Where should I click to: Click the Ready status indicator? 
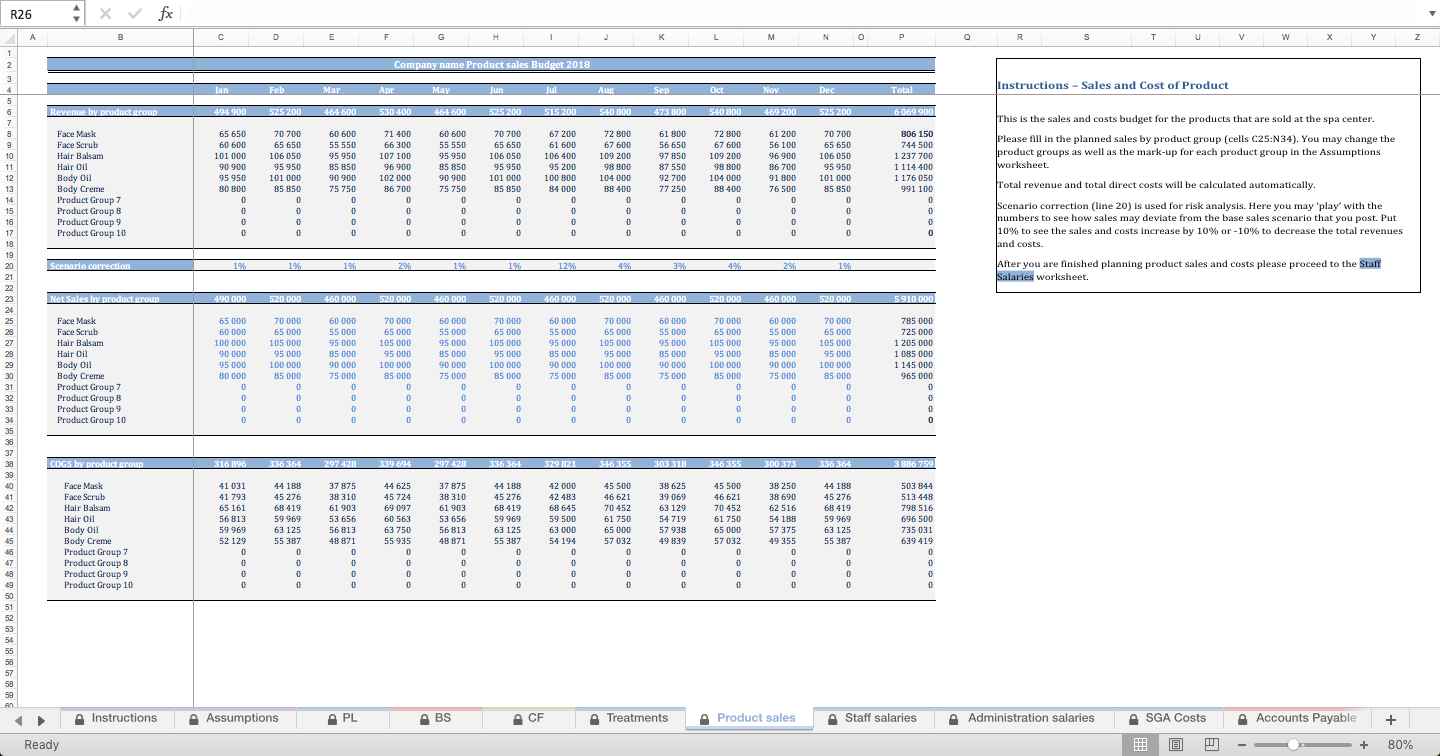coord(42,744)
